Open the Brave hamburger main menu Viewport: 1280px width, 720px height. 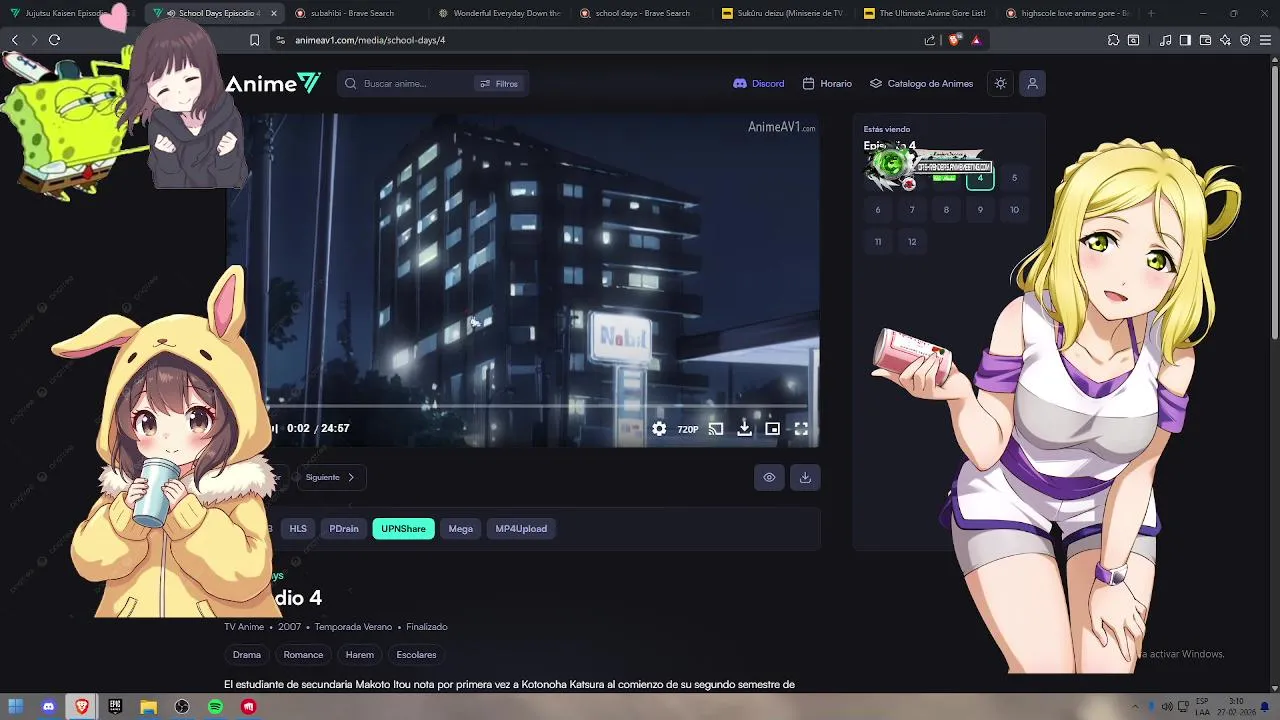point(1266,40)
